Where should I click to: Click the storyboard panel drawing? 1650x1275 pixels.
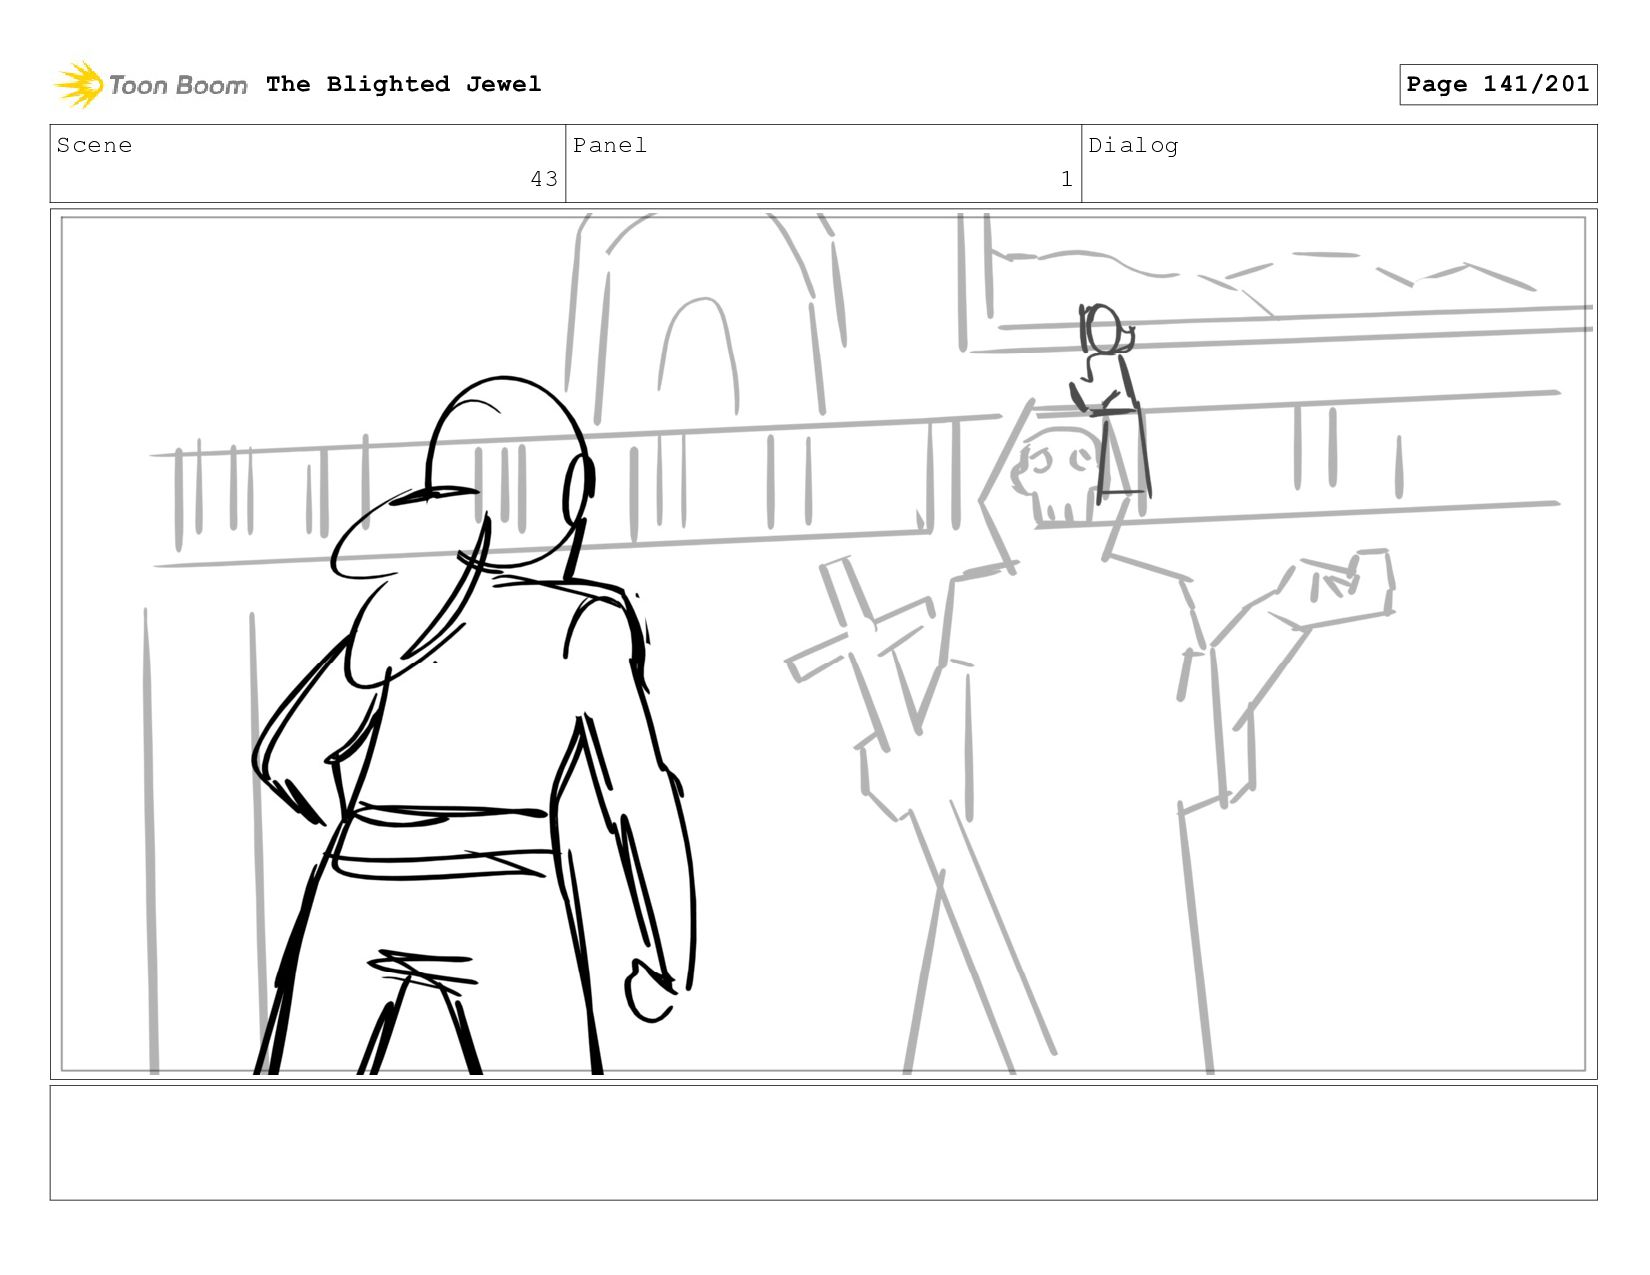[824, 644]
